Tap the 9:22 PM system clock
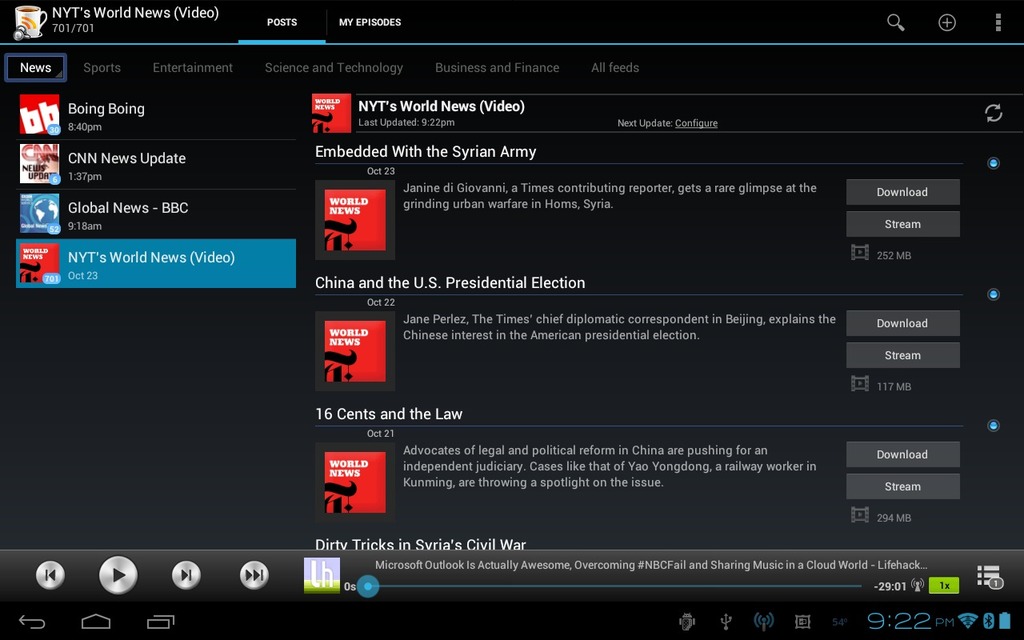The height and width of the screenshot is (640, 1024). [910, 620]
